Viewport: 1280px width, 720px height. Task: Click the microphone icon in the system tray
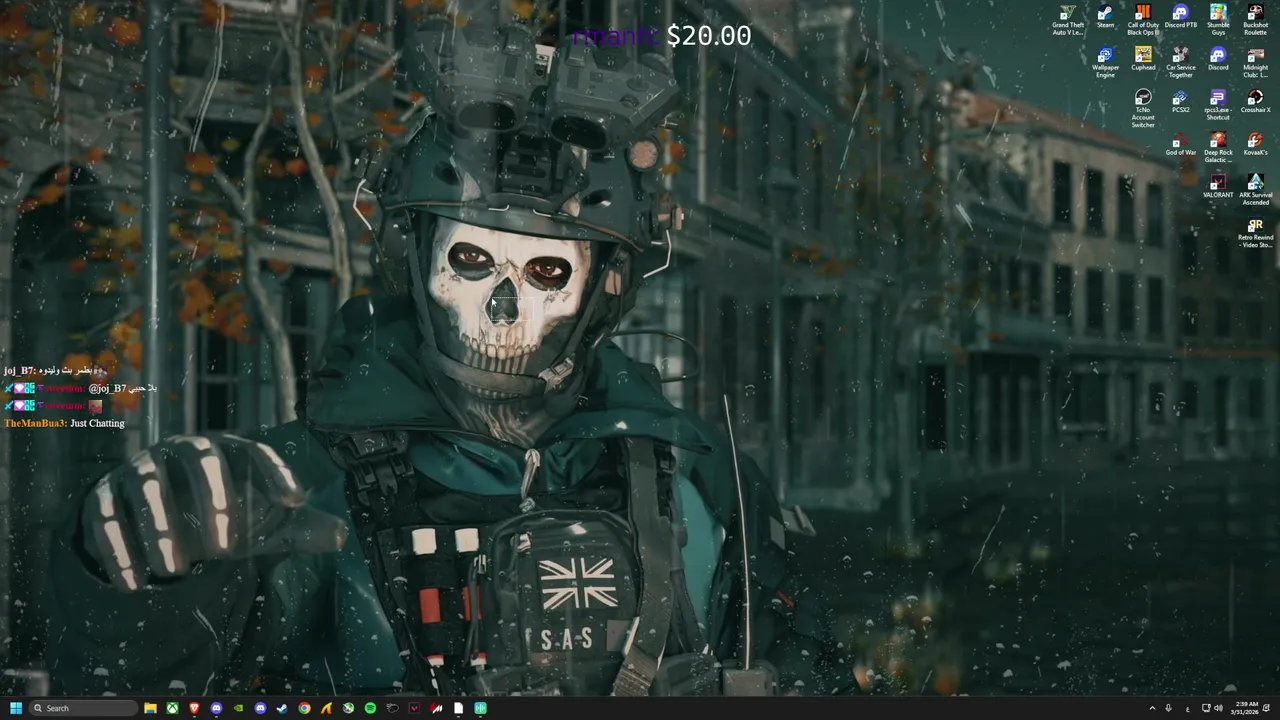(1168, 708)
